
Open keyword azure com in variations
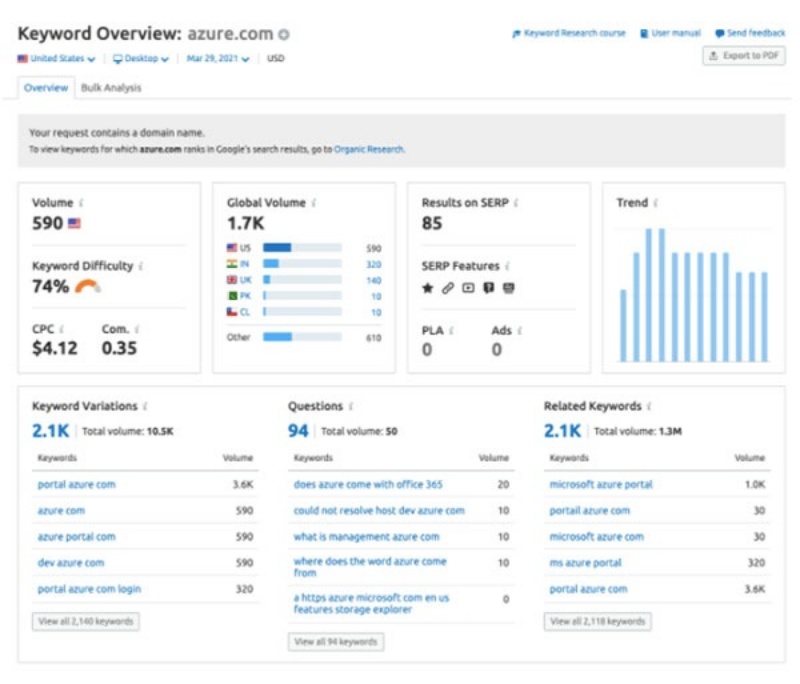coord(61,511)
